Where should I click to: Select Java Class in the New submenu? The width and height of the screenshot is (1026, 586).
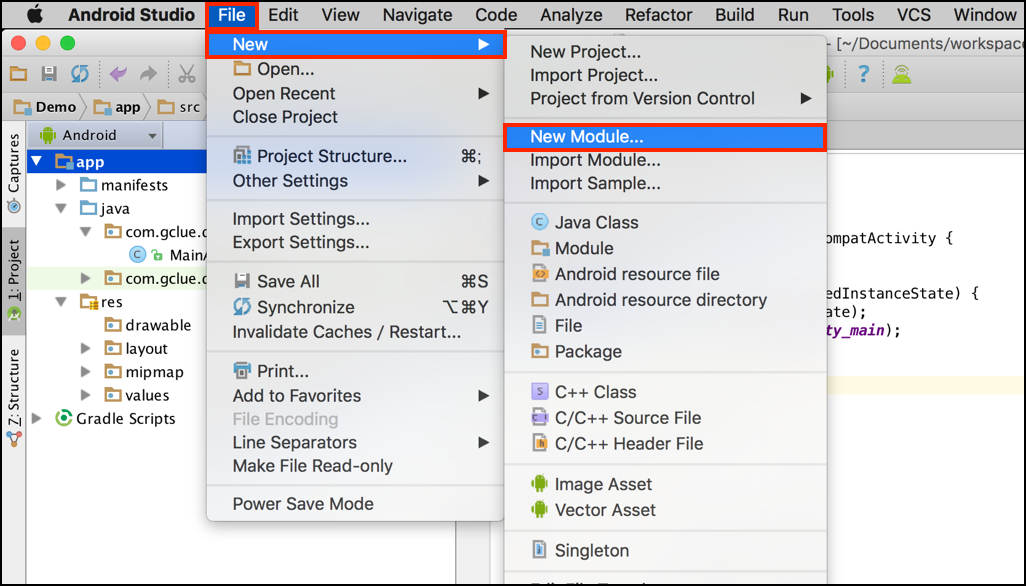[596, 223]
